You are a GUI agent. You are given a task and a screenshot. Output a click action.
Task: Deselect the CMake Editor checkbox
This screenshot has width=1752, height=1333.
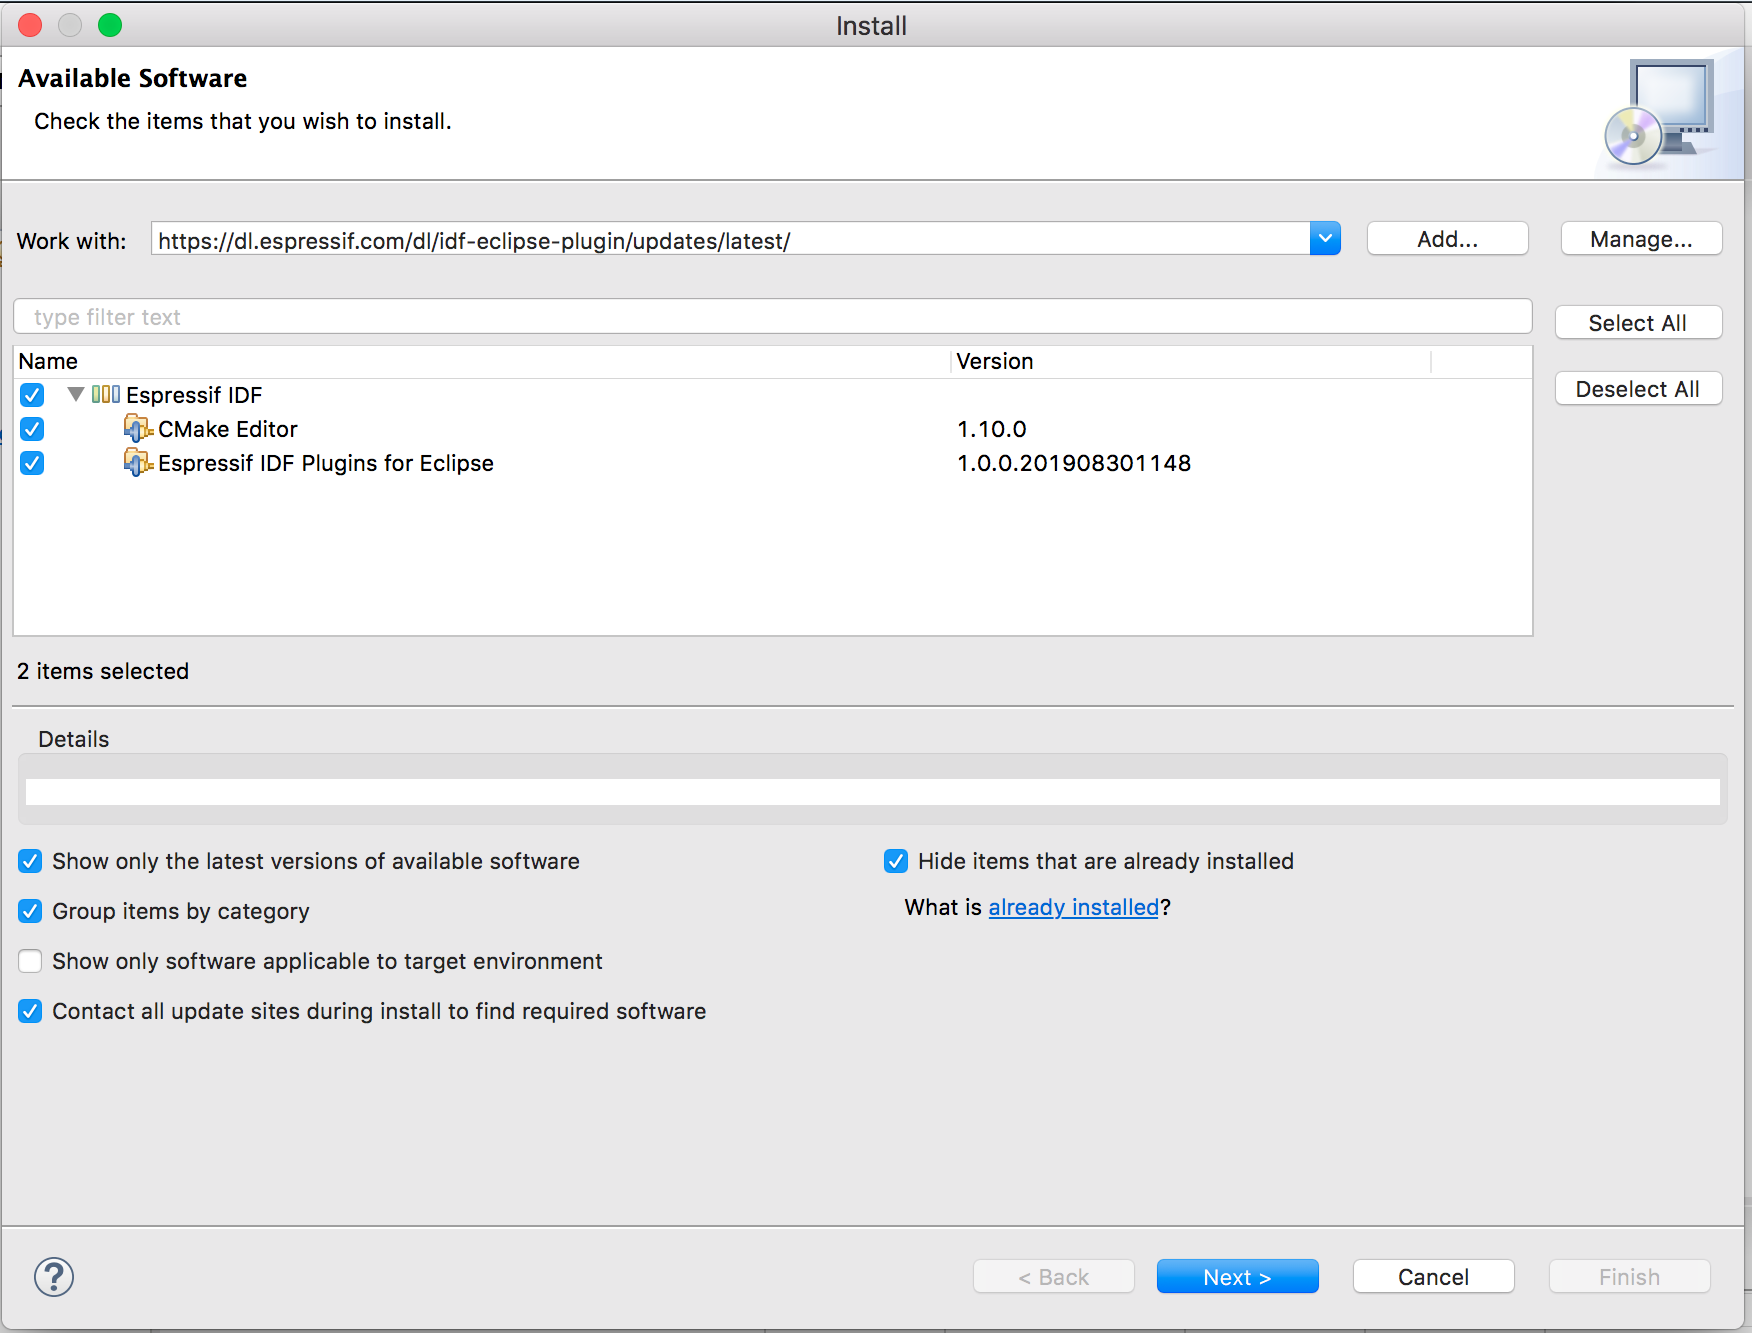[x=31, y=429]
